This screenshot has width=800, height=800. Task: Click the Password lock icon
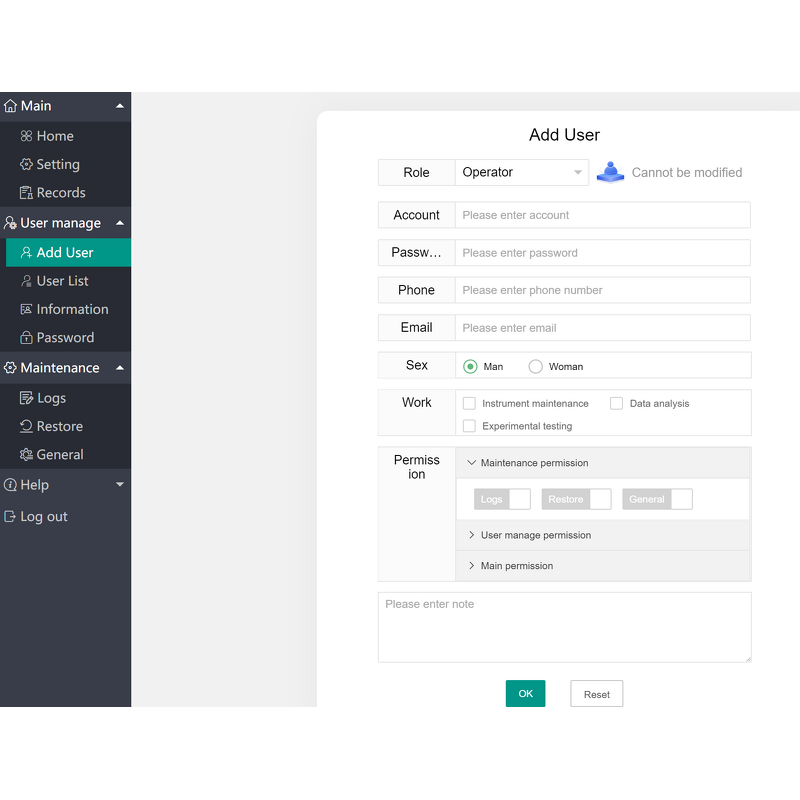click(x=27, y=338)
